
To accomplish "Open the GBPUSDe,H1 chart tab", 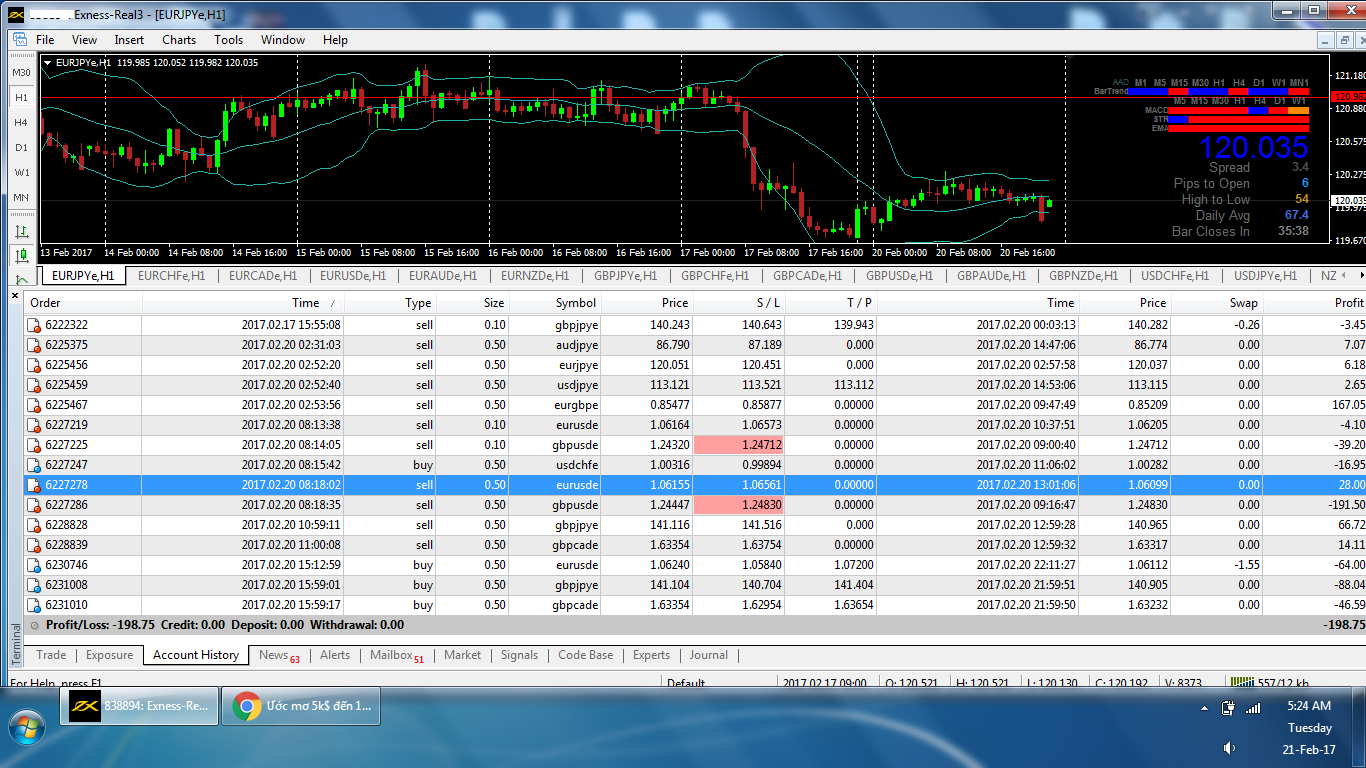I will coord(899,276).
